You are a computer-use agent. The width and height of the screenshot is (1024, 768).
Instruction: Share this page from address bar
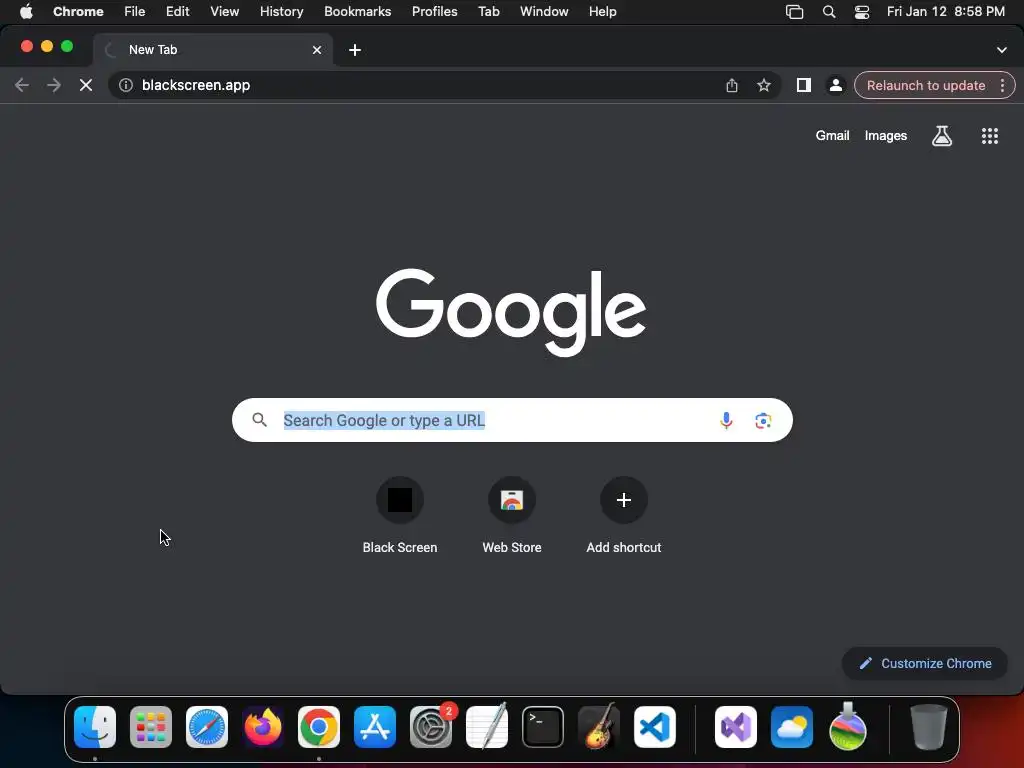pyautogui.click(x=732, y=85)
